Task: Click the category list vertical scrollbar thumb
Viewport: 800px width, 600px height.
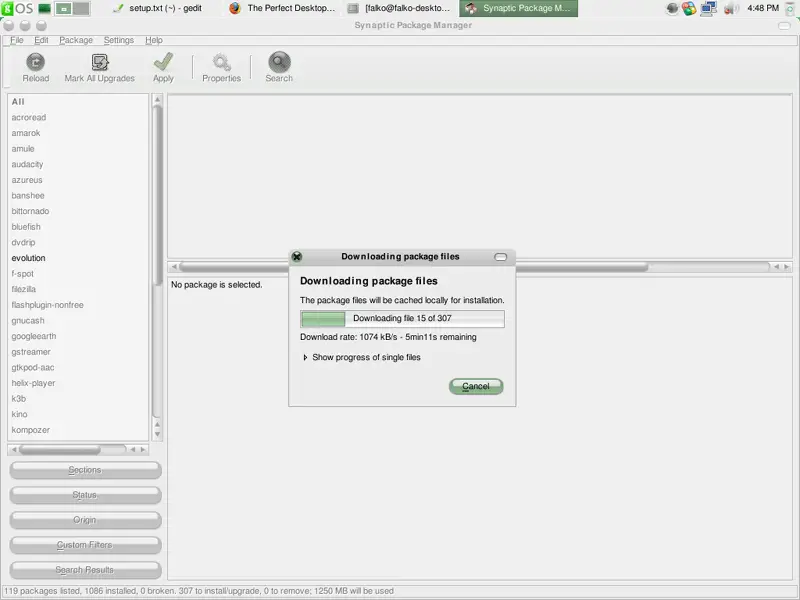Action: click(157, 194)
